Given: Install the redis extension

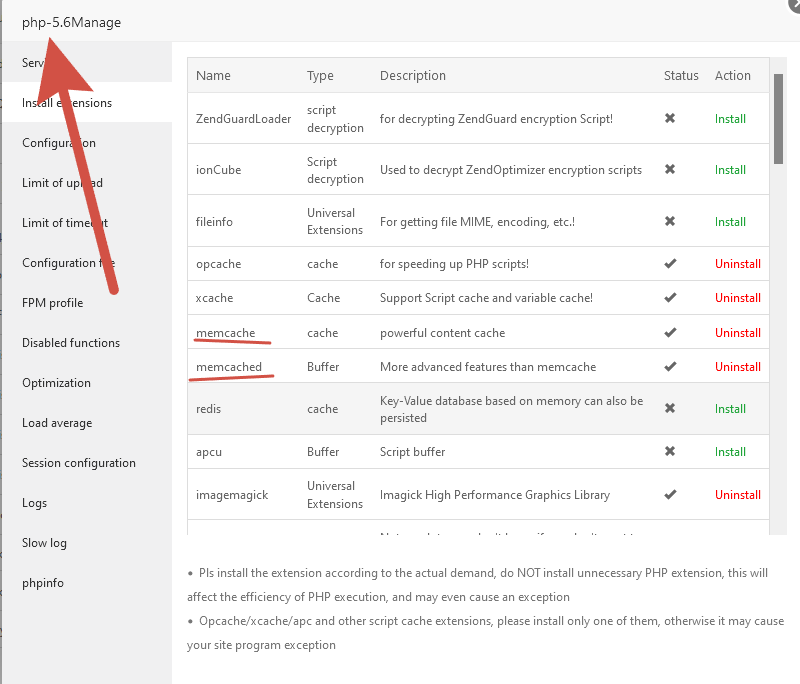Looking at the screenshot, I should 730,409.
